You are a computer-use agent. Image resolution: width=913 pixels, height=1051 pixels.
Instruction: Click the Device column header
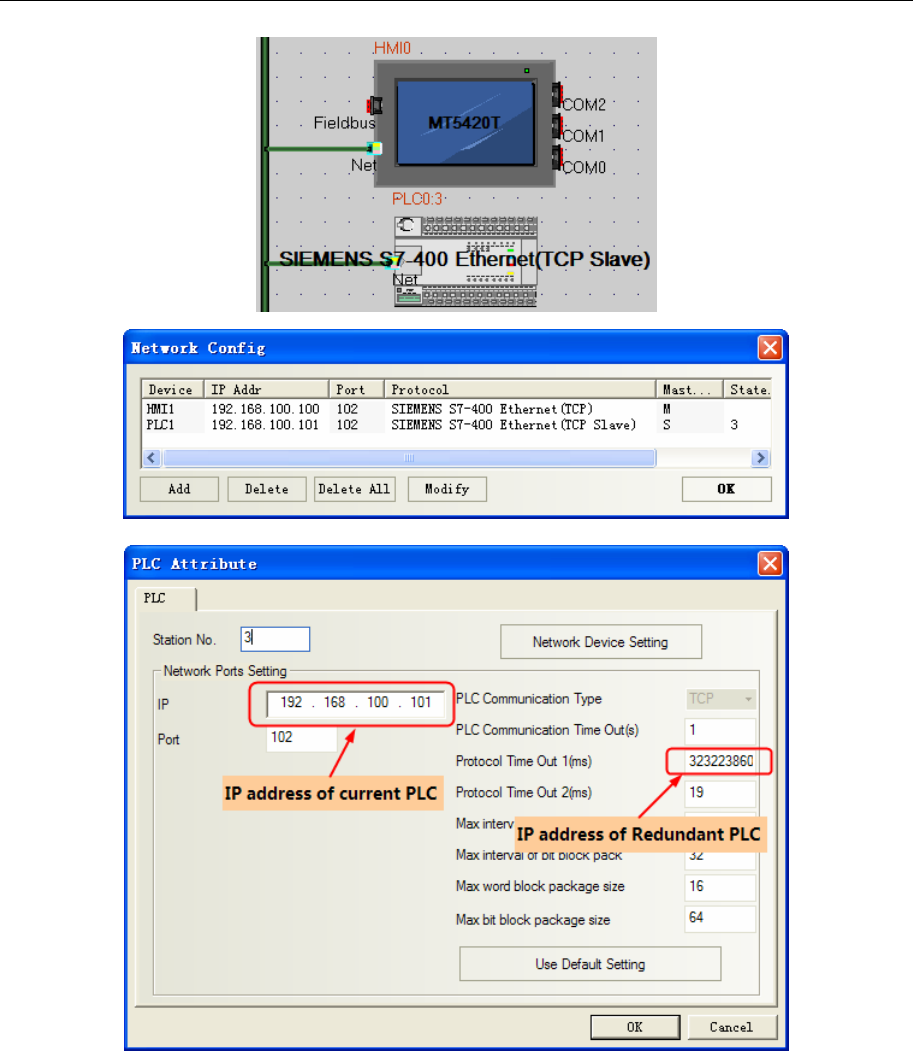point(172,389)
